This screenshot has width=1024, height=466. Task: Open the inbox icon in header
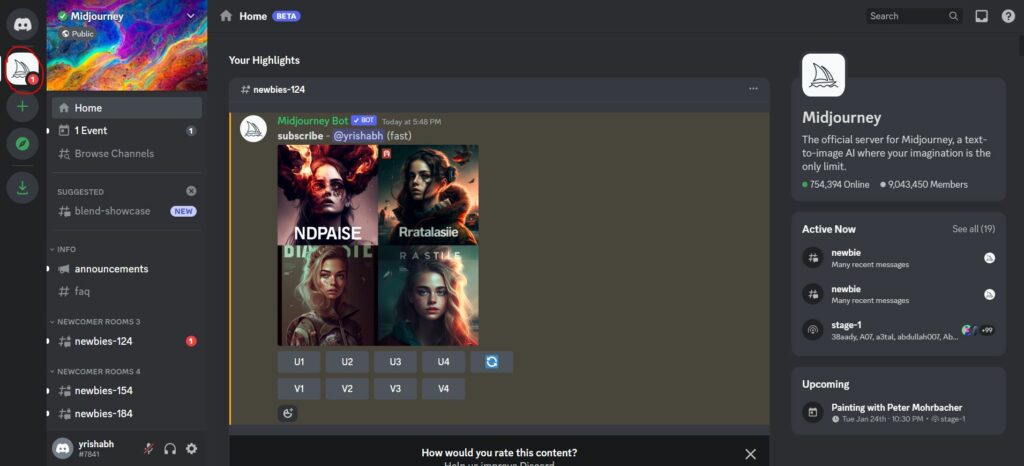982,16
